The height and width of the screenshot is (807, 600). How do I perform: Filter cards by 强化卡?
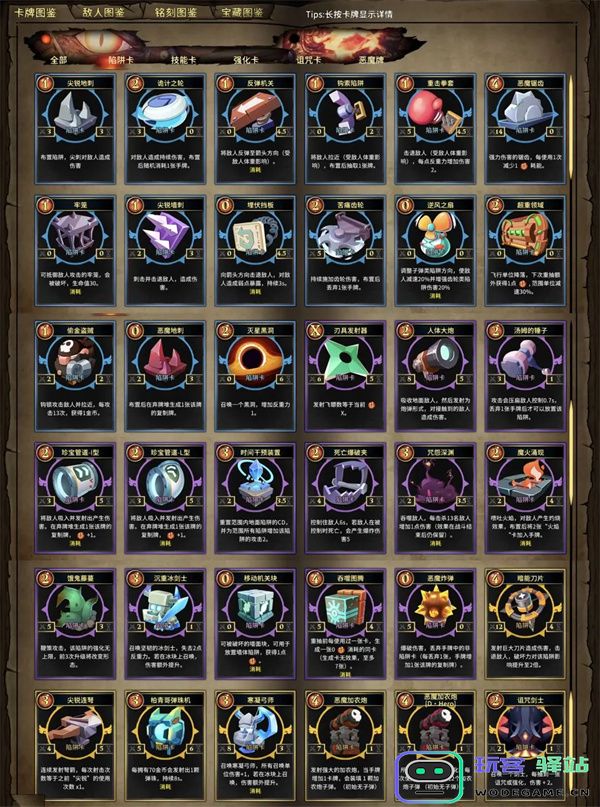[x=246, y=60]
